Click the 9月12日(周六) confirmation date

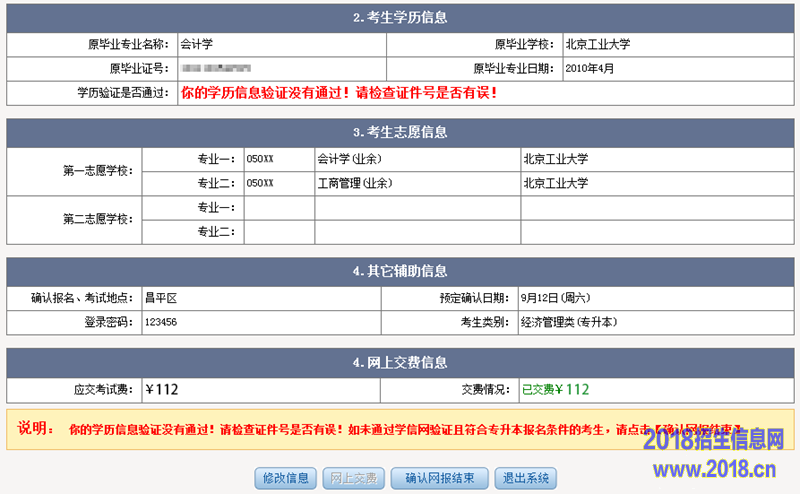(556, 298)
